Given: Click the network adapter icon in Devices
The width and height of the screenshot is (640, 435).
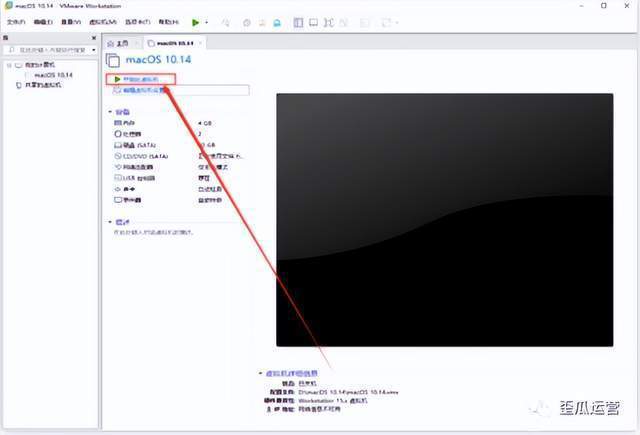Looking at the screenshot, I should point(118,167).
